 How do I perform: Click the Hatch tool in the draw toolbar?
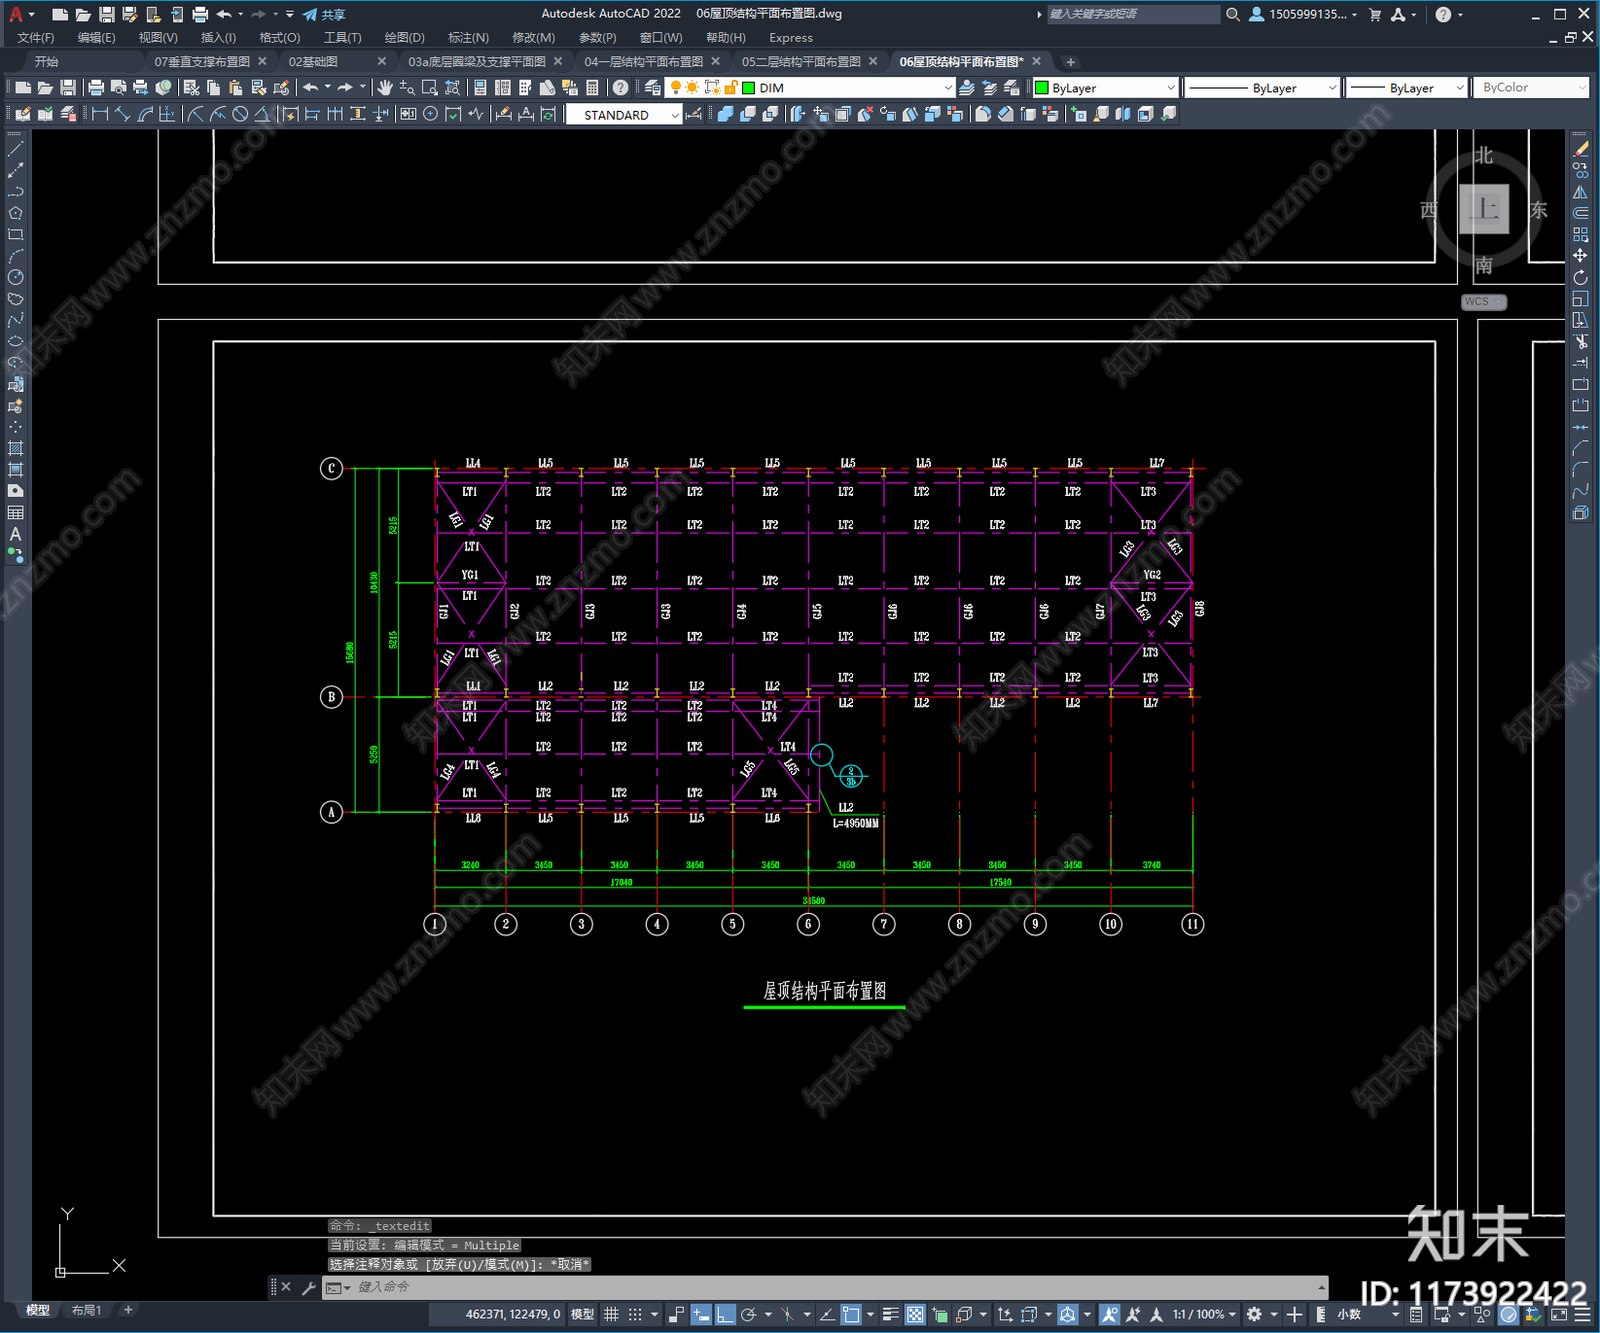15,448
